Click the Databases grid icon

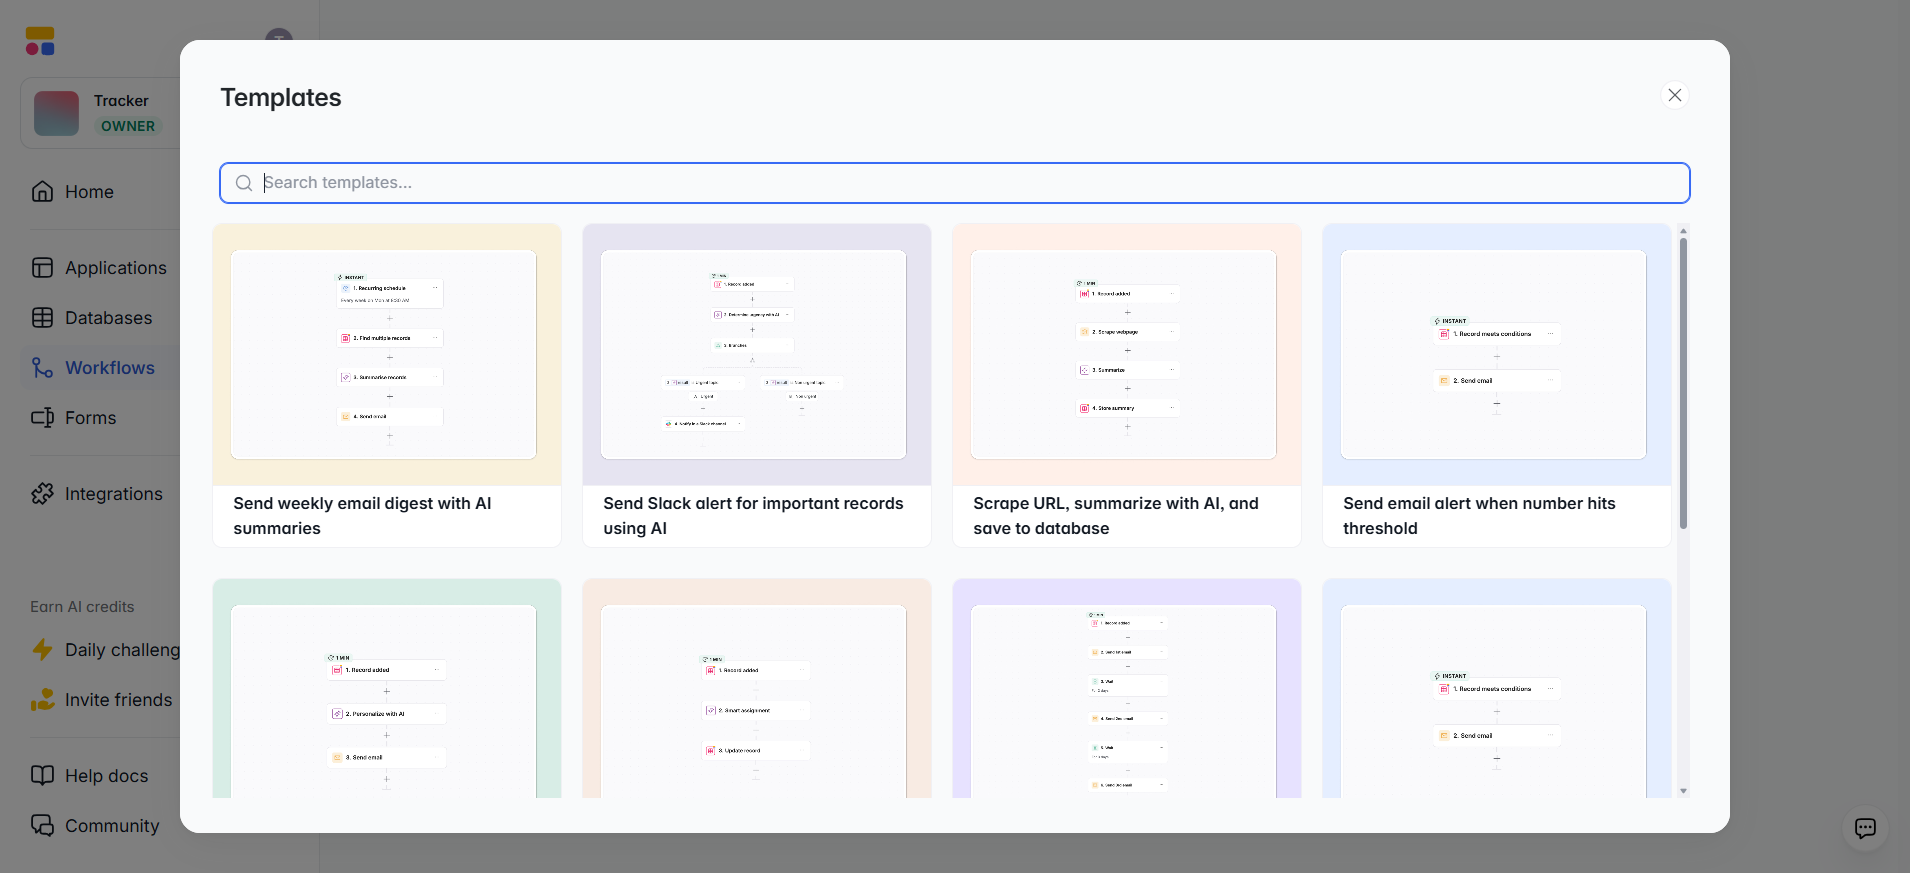(x=42, y=318)
